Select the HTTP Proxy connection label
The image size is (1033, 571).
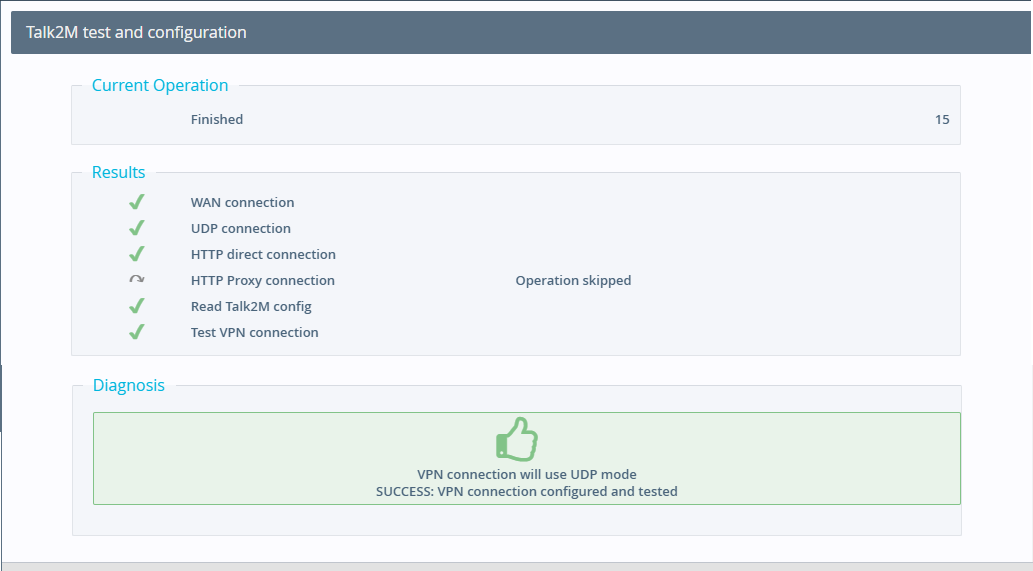pos(262,281)
